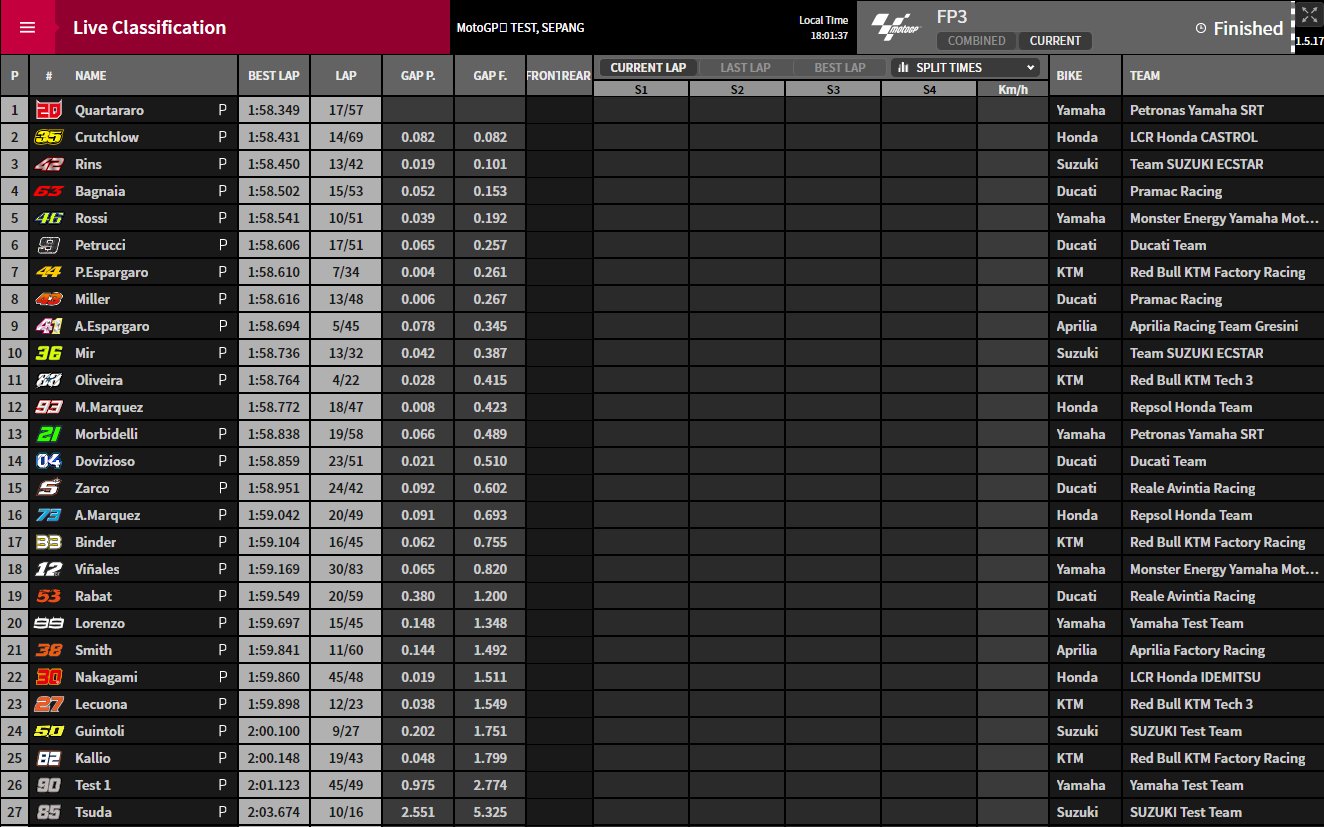1324x827 pixels.
Task: Click Test 1's number 90 badge
Action: 48,785
